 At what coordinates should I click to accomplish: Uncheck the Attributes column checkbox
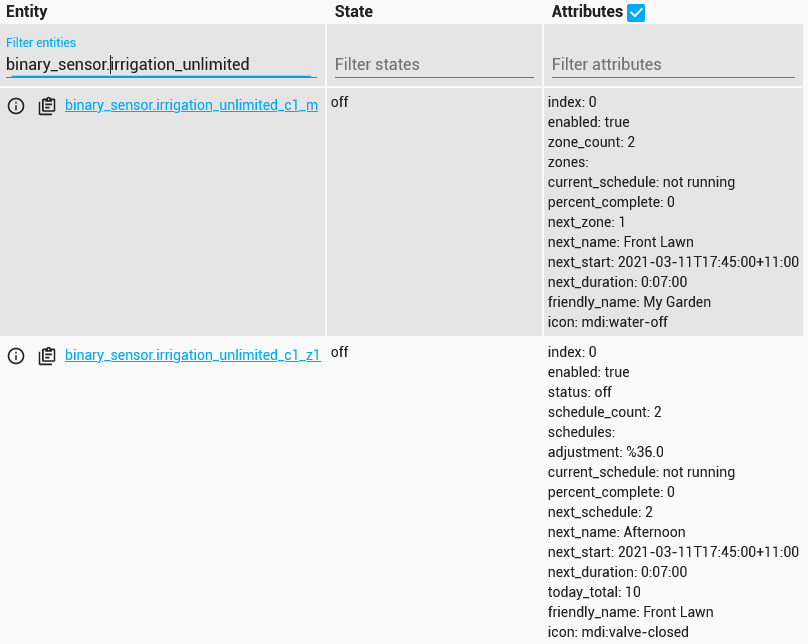pos(636,12)
